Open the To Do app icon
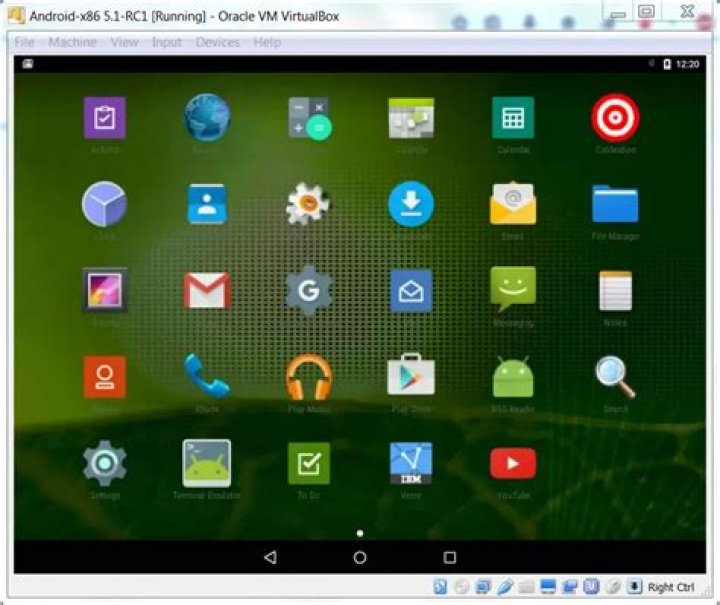720x605 pixels. [309, 464]
